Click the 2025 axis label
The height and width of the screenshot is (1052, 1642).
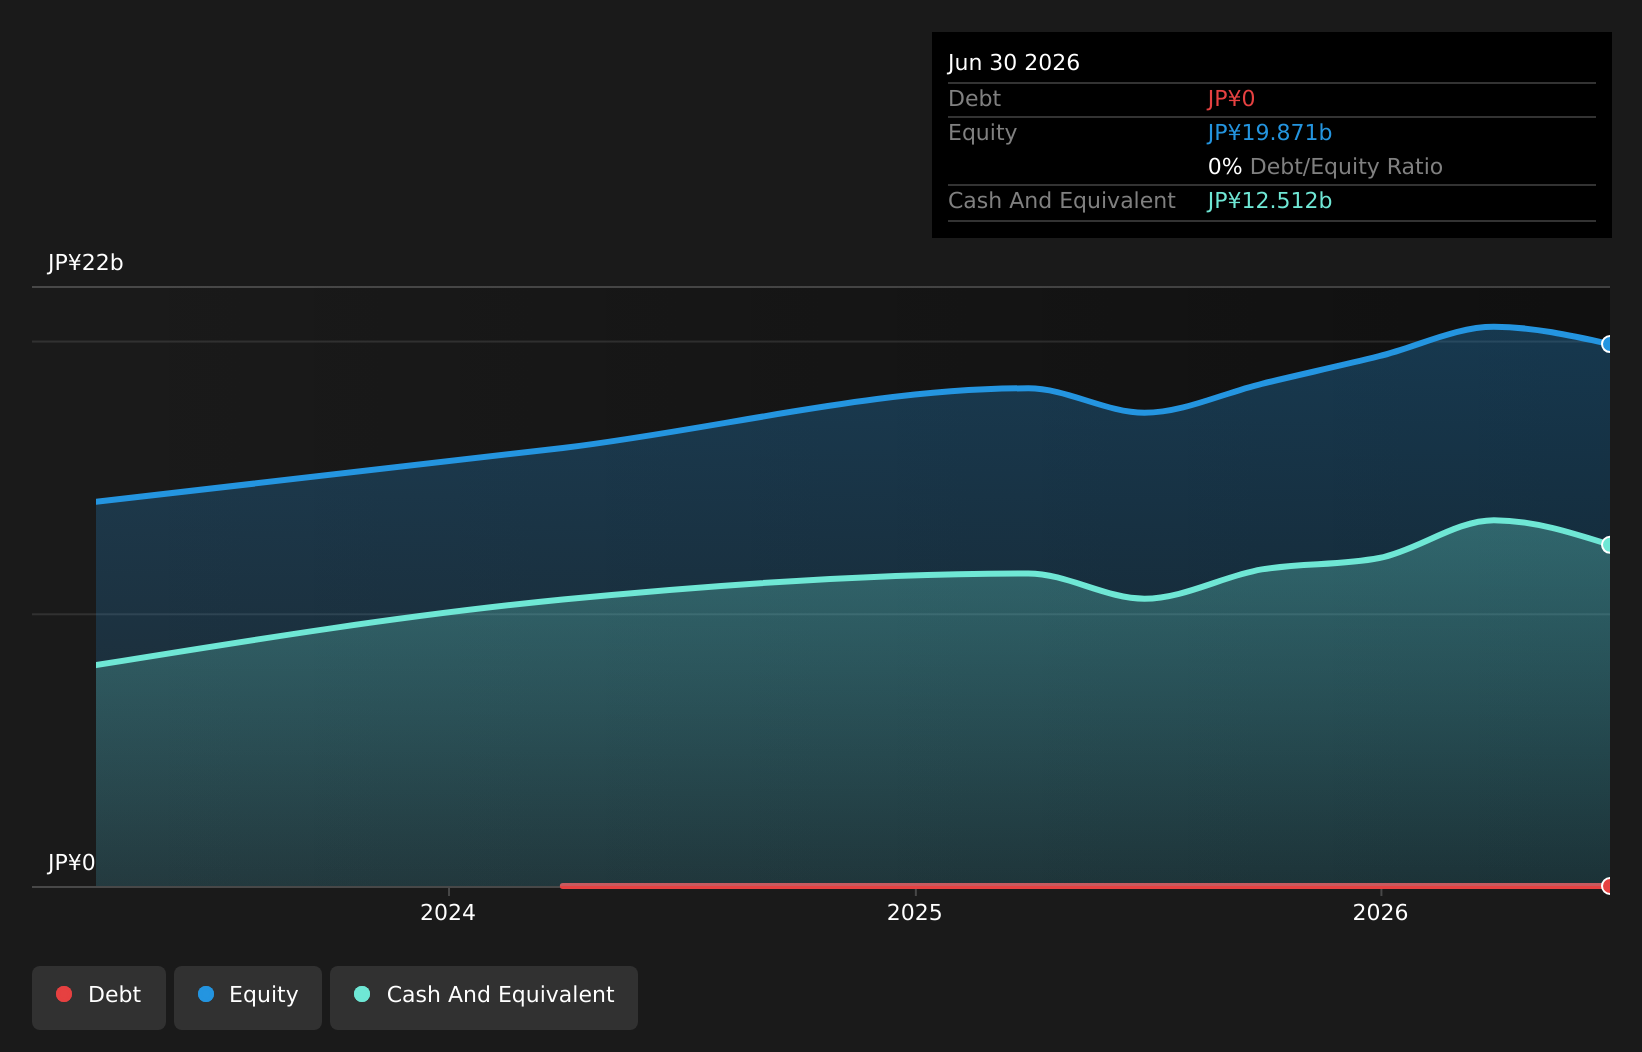point(915,913)
